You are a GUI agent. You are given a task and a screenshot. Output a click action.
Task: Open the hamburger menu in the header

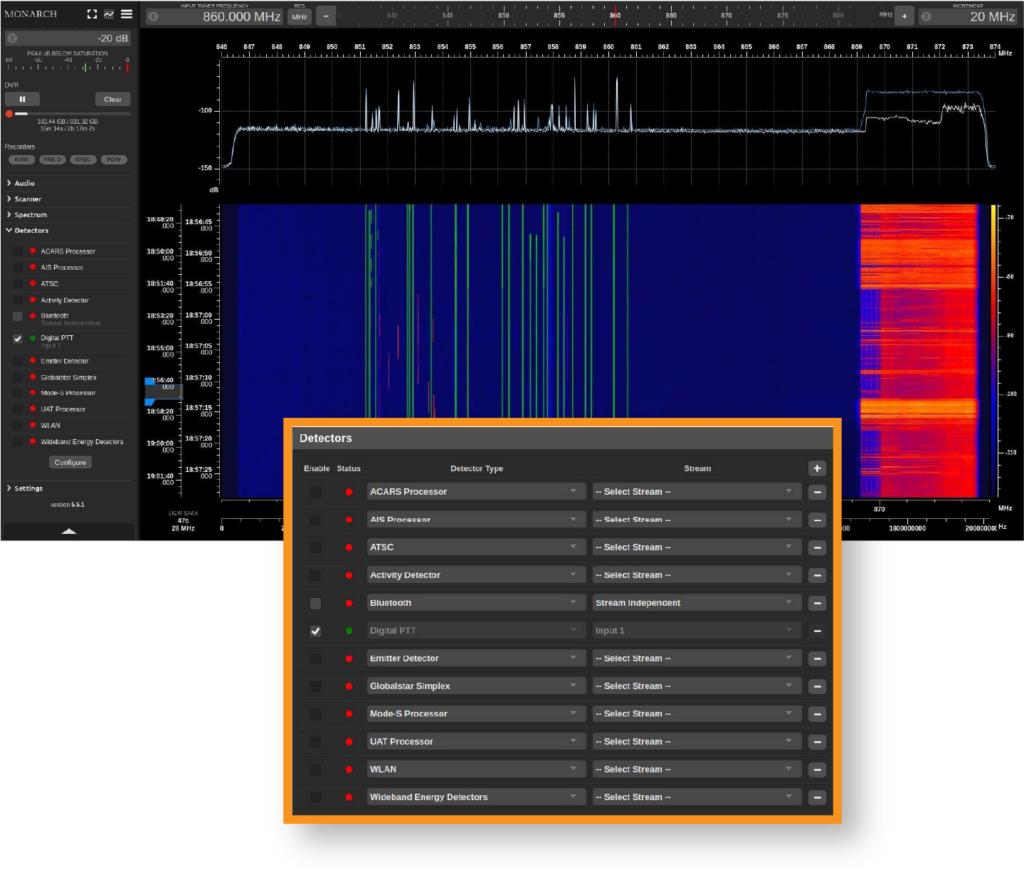[x=126, y=14]
